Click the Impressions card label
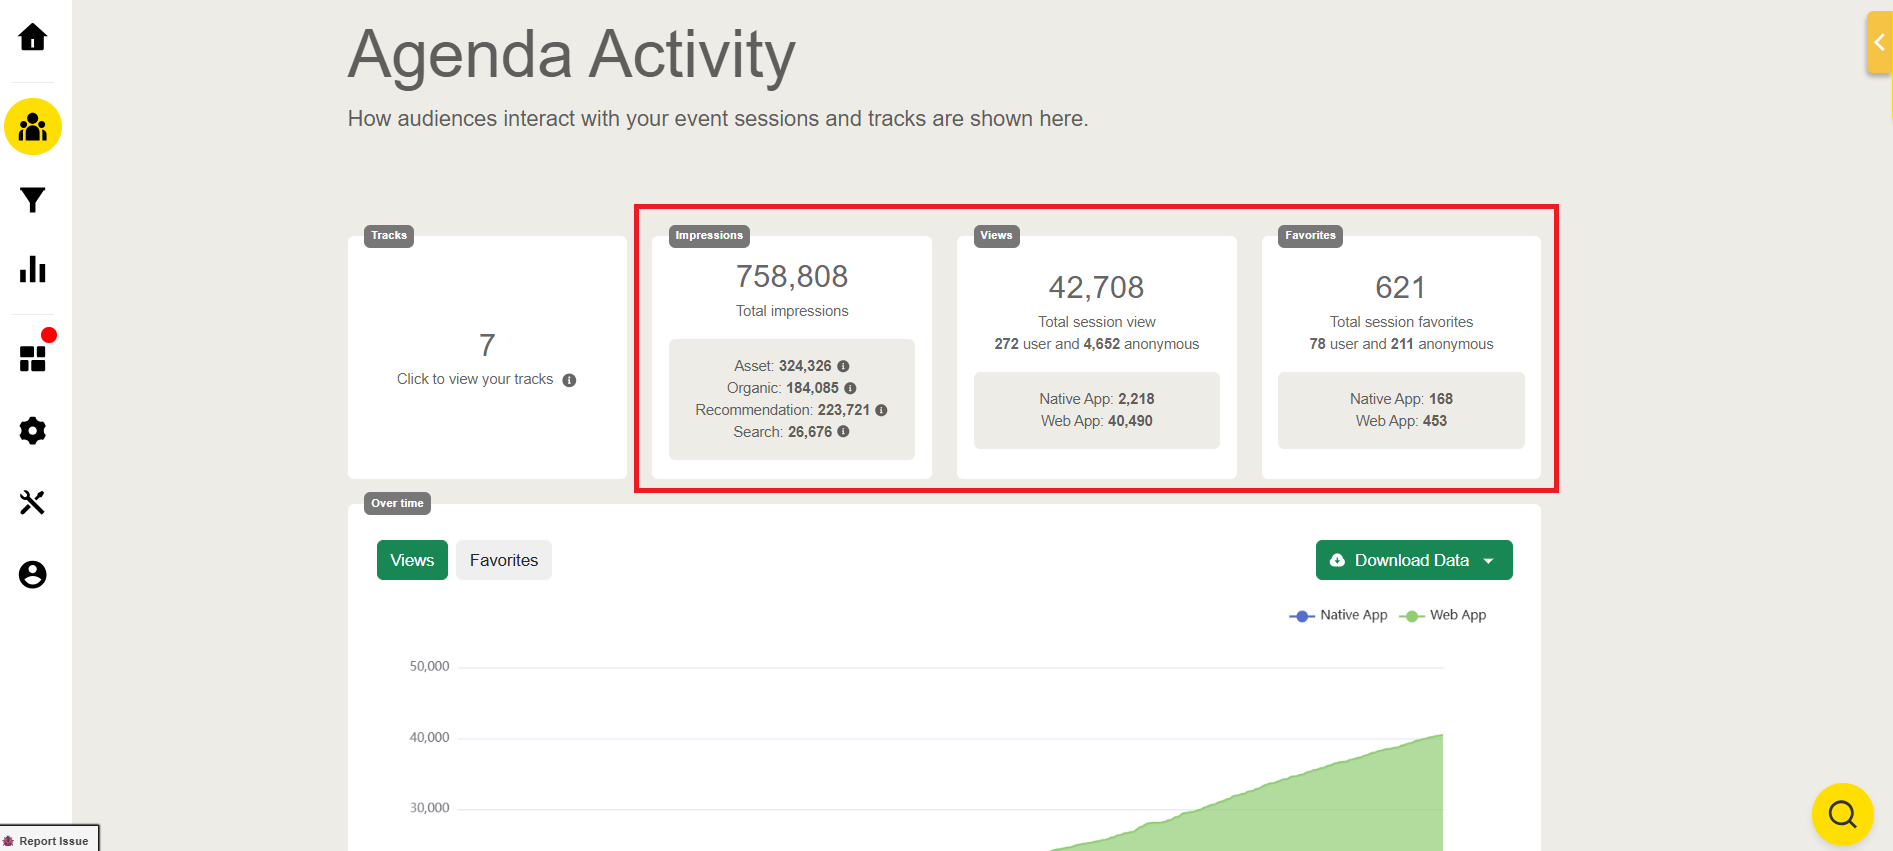Viewport: 1893px width, 851px height. coord(709,236)
